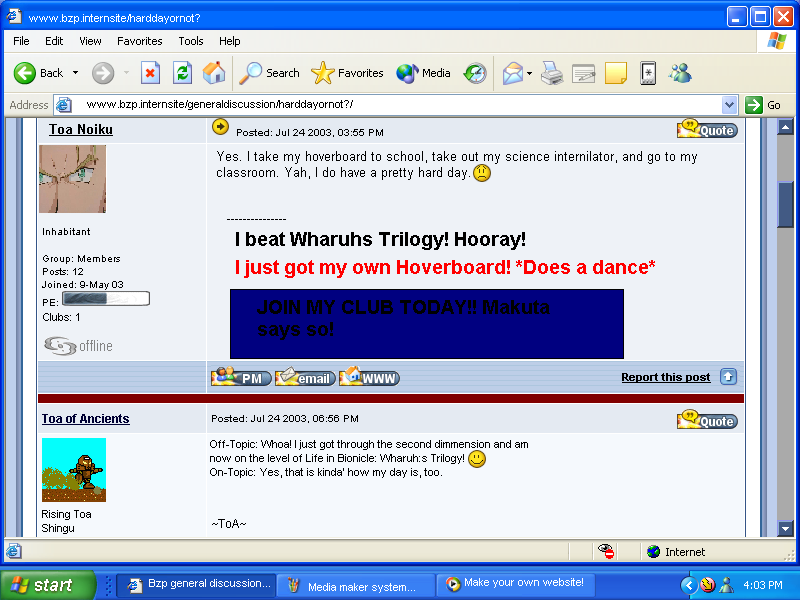Click the offline status icon

(78, 346)
